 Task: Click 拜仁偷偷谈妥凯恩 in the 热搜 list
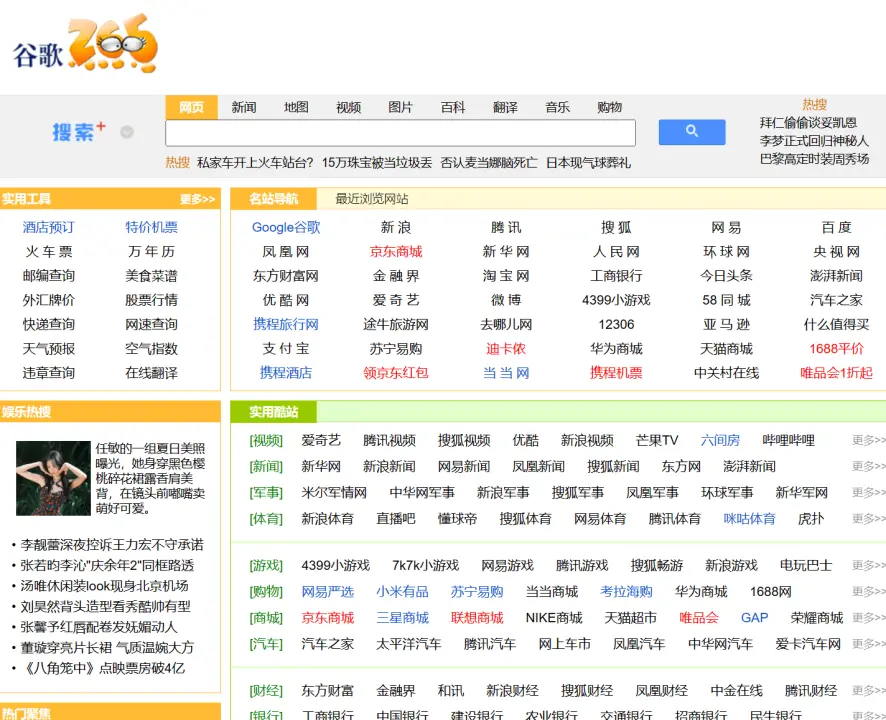(808, 123)
